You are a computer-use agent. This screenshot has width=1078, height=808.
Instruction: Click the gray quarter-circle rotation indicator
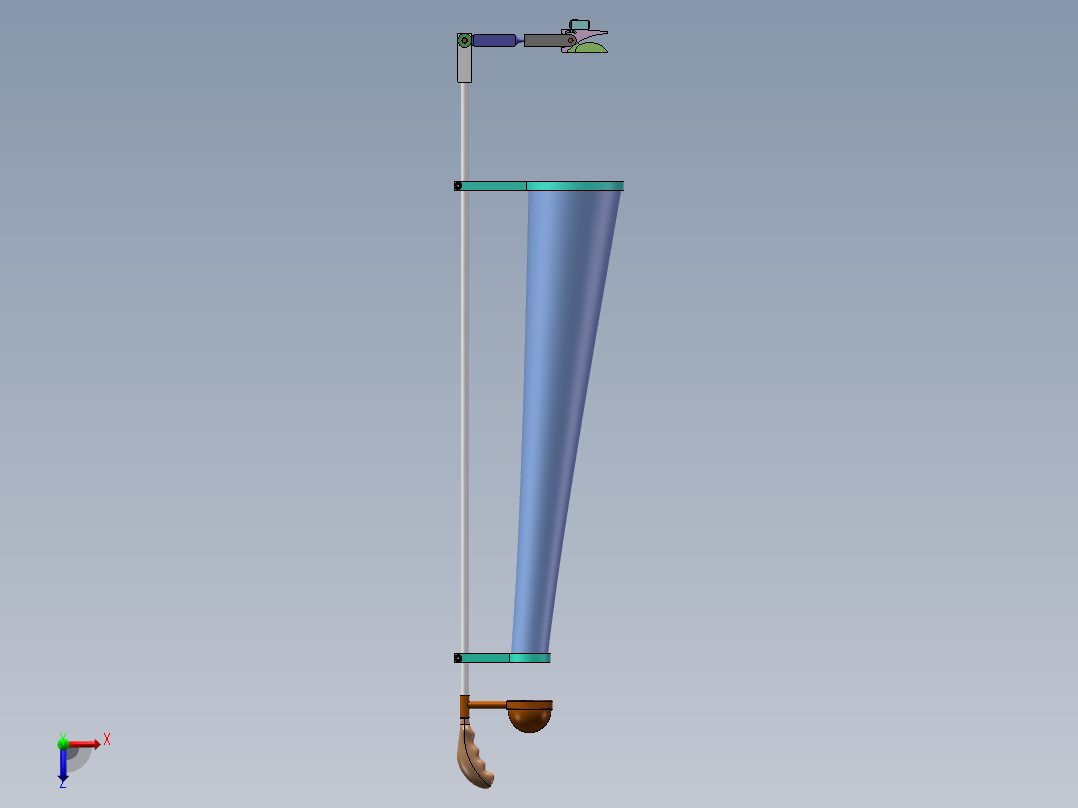pos(79,760)
